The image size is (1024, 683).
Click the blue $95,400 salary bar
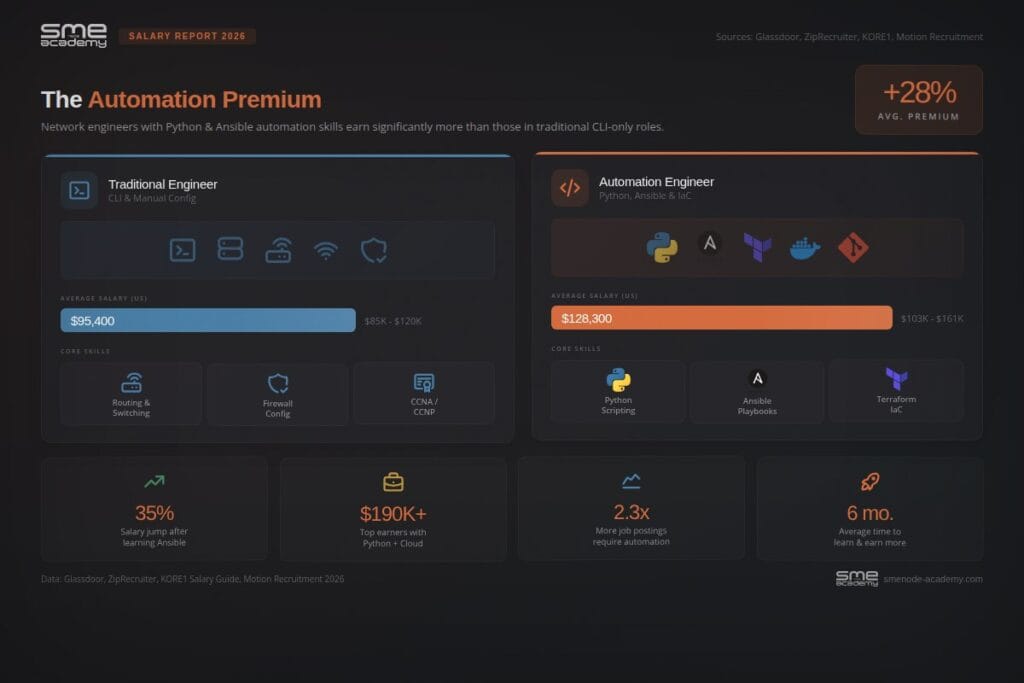(208, 321)
